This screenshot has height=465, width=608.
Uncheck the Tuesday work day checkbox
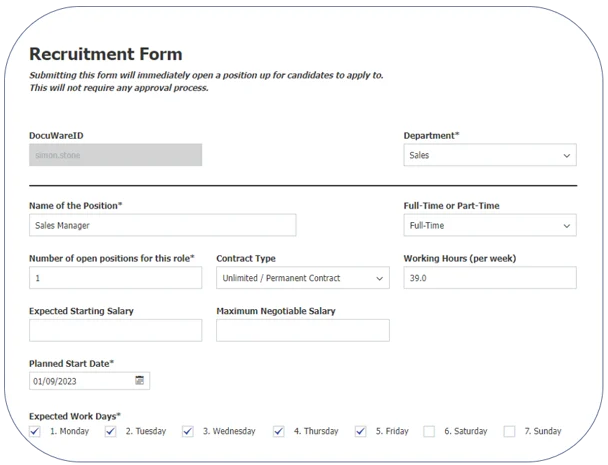click(x=112, y=431)
